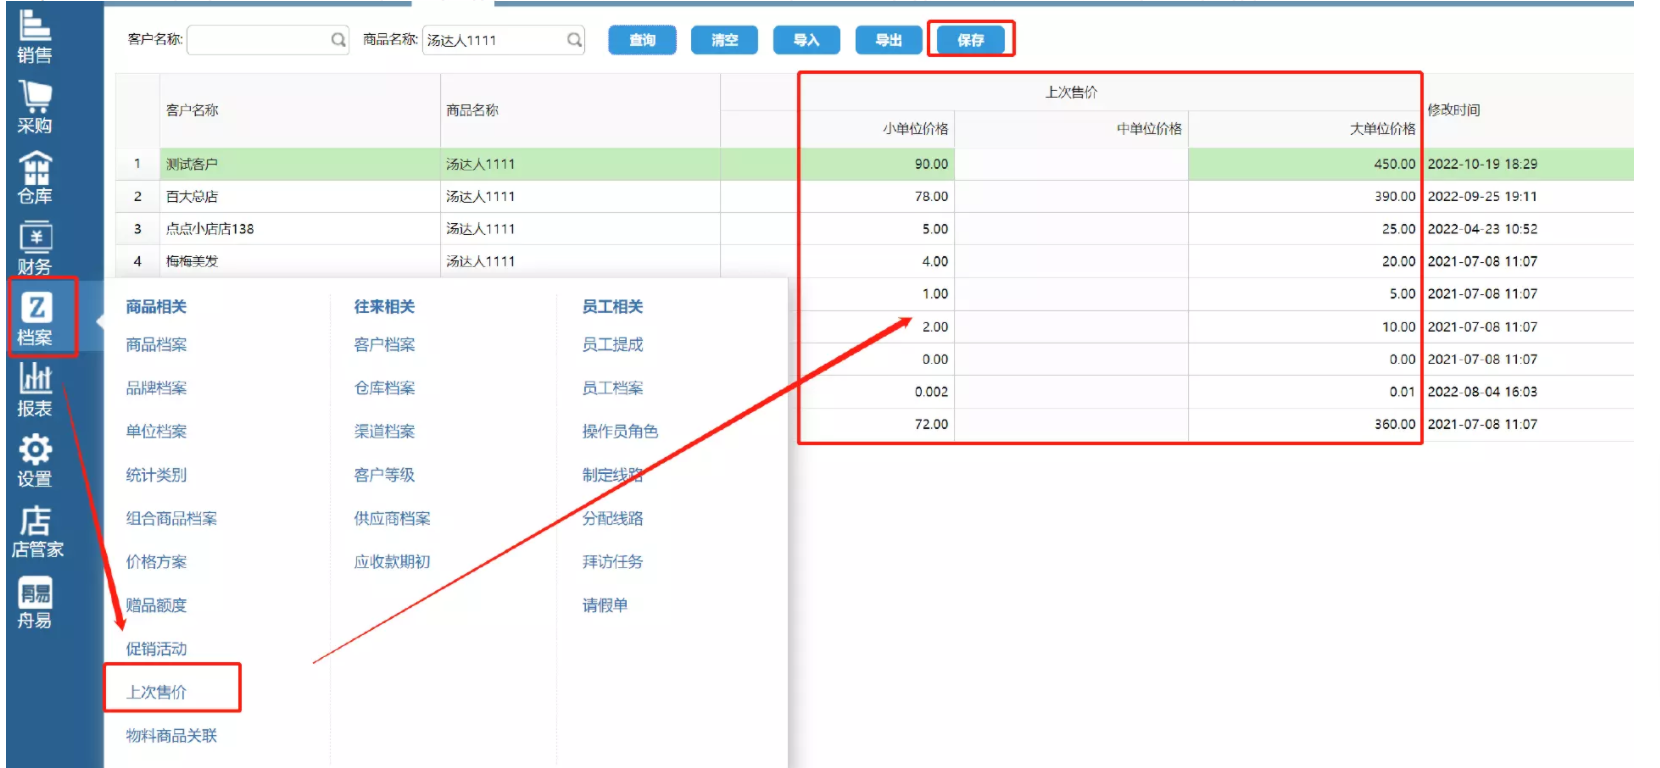1660x768 pixels.
Task: Open the 财务 (Finance) sidebar icon
Action: point(35,247)
